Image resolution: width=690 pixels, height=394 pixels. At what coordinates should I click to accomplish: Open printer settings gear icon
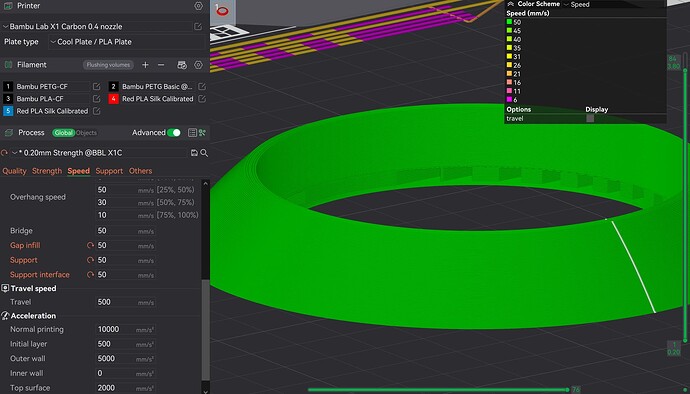[x=198, y=6]
